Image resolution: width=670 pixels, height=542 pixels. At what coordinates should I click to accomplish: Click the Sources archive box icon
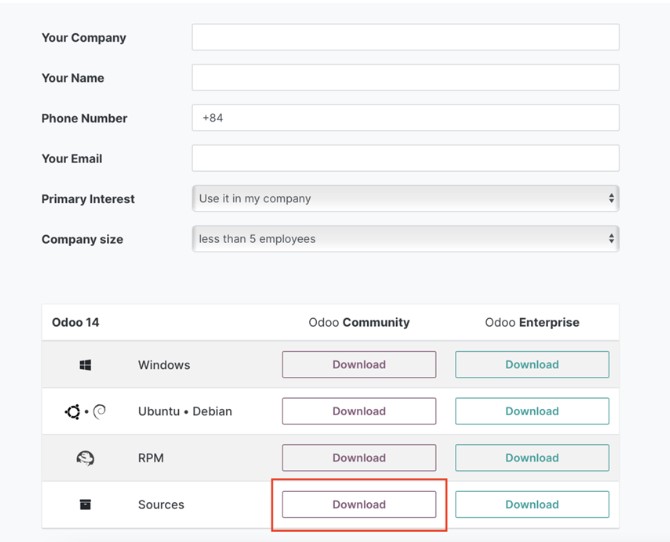coord(85,504)
